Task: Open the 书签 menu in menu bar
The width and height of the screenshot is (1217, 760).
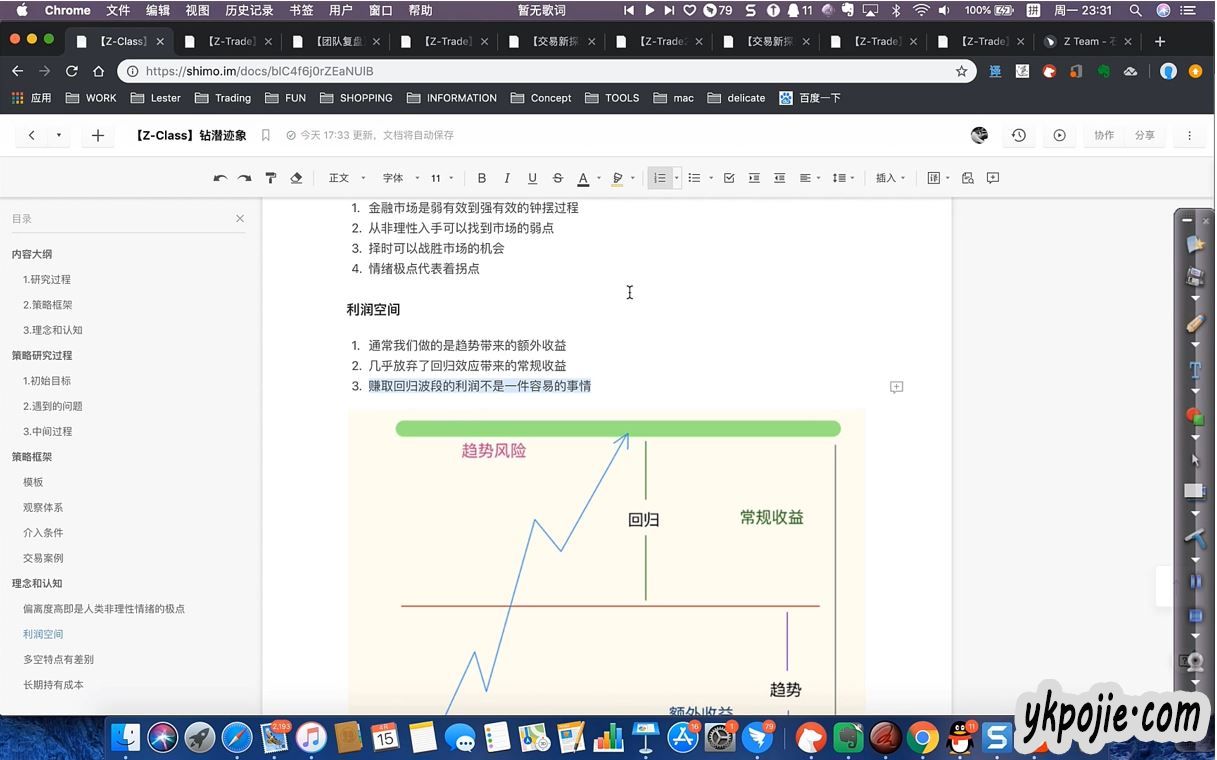Action: click(300, 10)
